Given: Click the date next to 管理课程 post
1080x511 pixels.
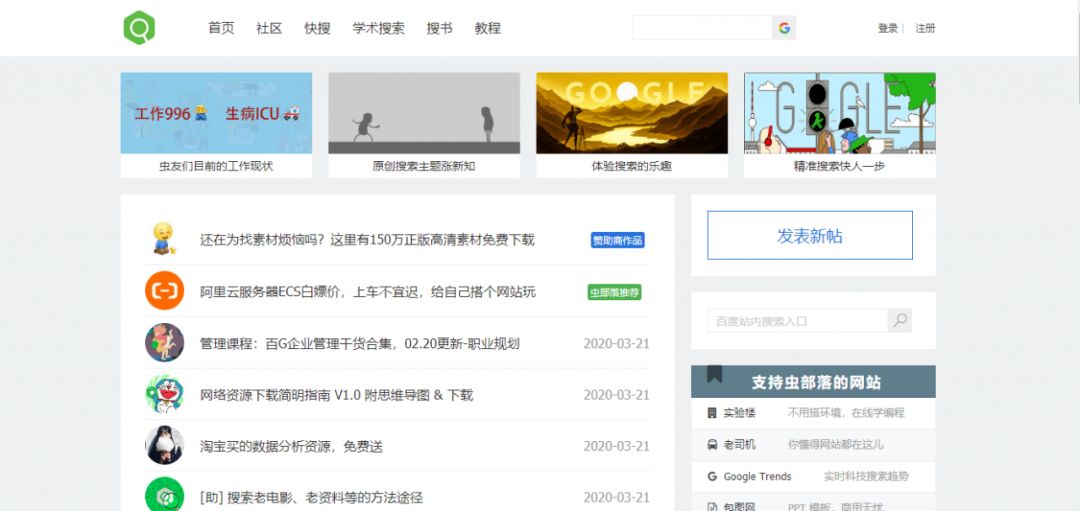Looking at the screenshot, I should pos(616,344).
